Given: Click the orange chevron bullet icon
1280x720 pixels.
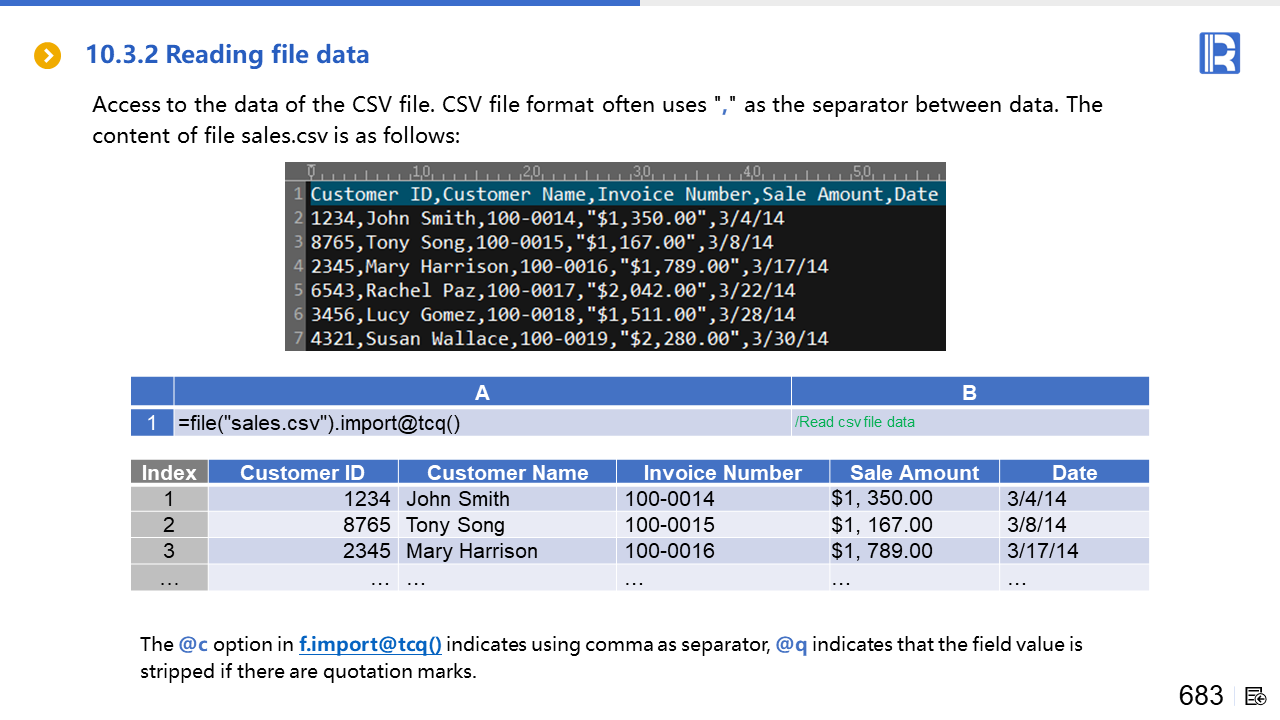Looking at the screenshot, I should click(x=47, y=56).
